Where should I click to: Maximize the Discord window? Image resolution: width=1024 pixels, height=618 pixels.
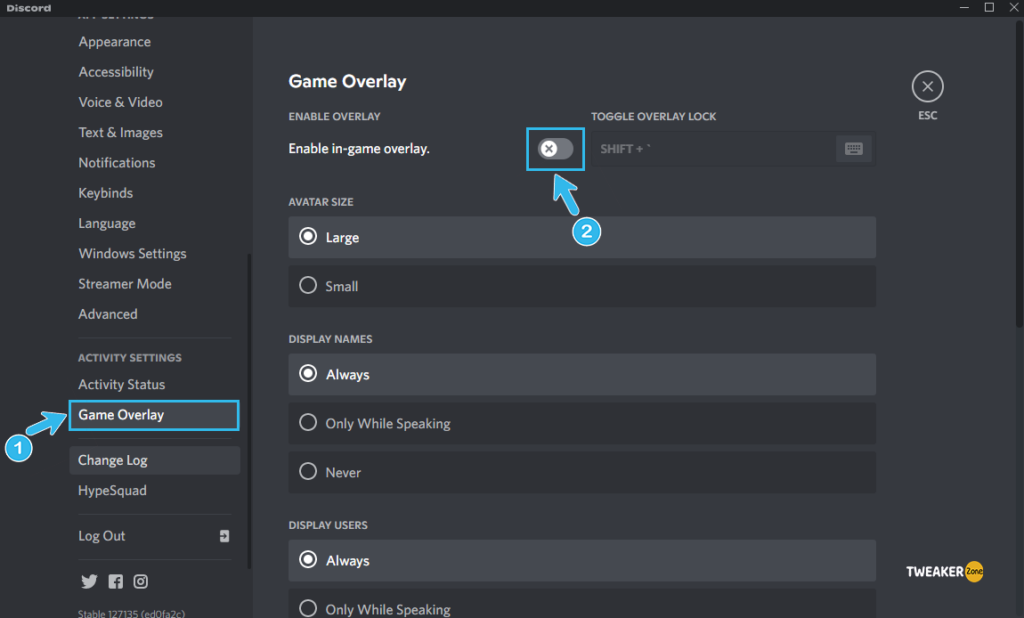989,7
